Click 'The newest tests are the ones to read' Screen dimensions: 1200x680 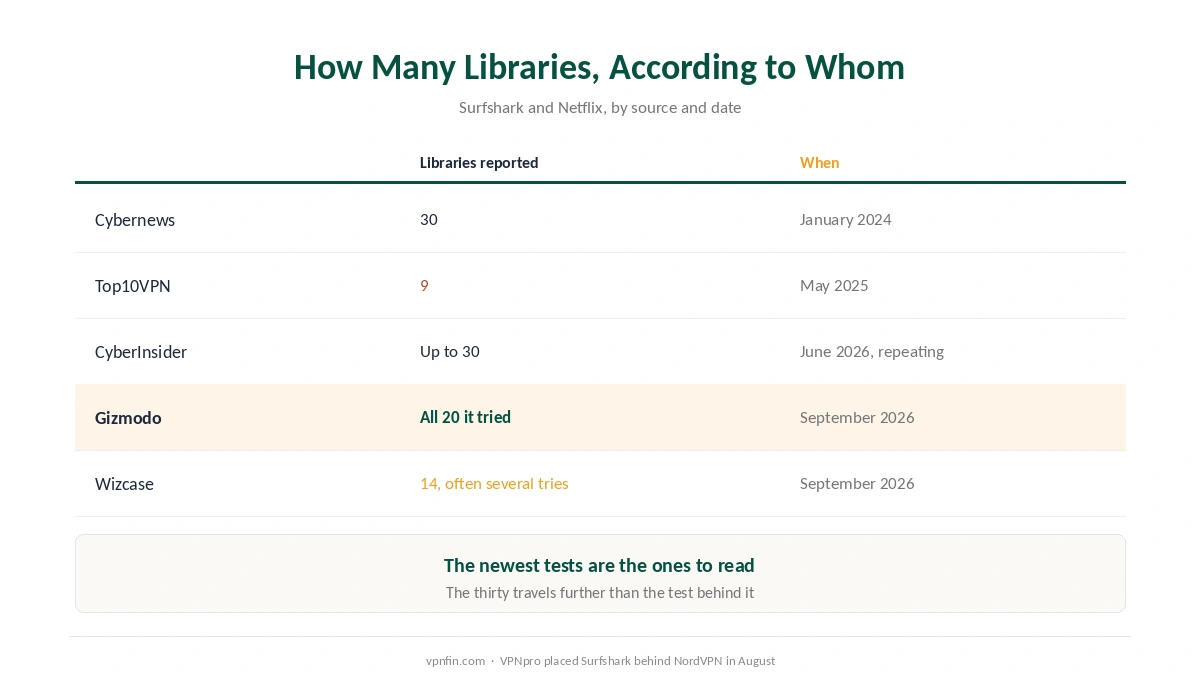pos(599,566)
